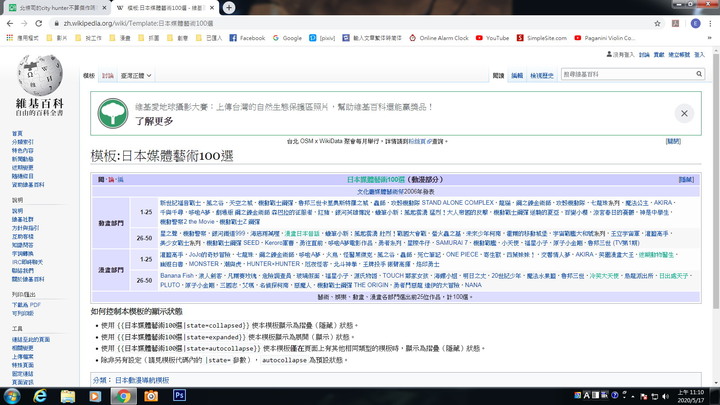Reload the Wikipedia page
Viewport: 720px width, 405px height.
(39, 23)
